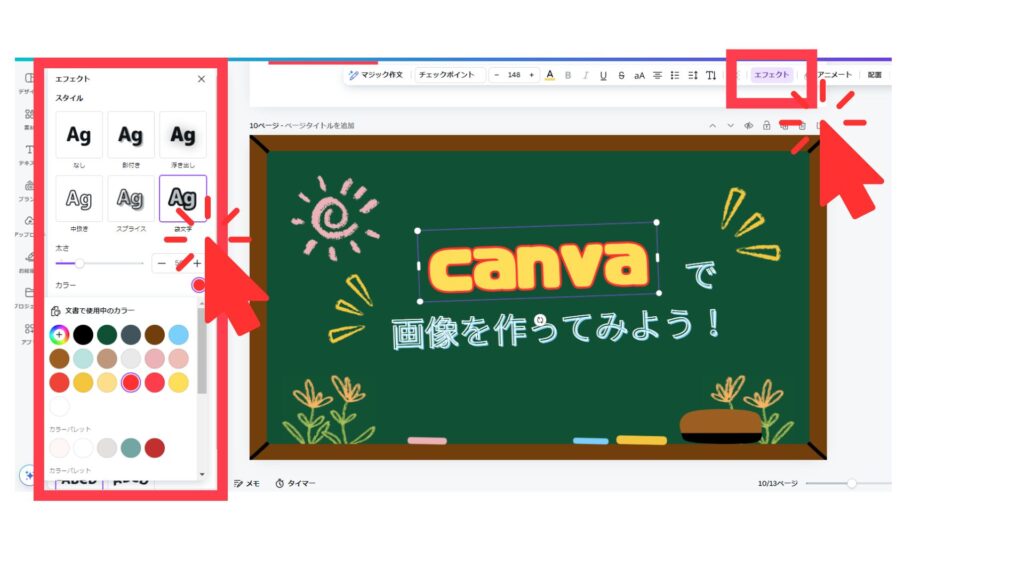Move the page down with the down chevron
Viewport: 1024px width, 576px height.
coord(730,125)
